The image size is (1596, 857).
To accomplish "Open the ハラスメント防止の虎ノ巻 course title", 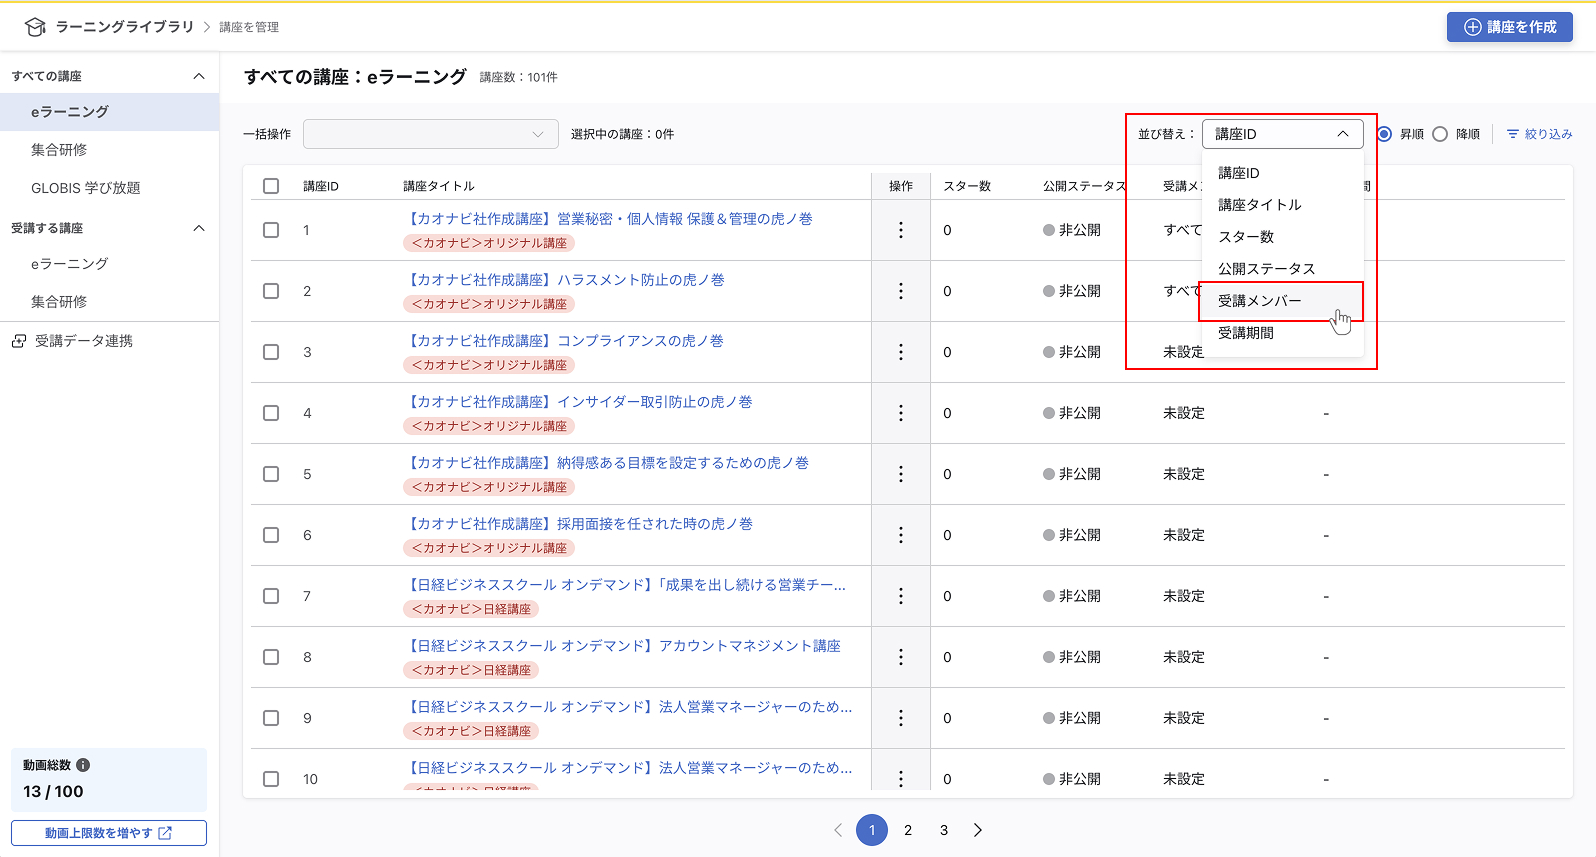I will point(567,280).
